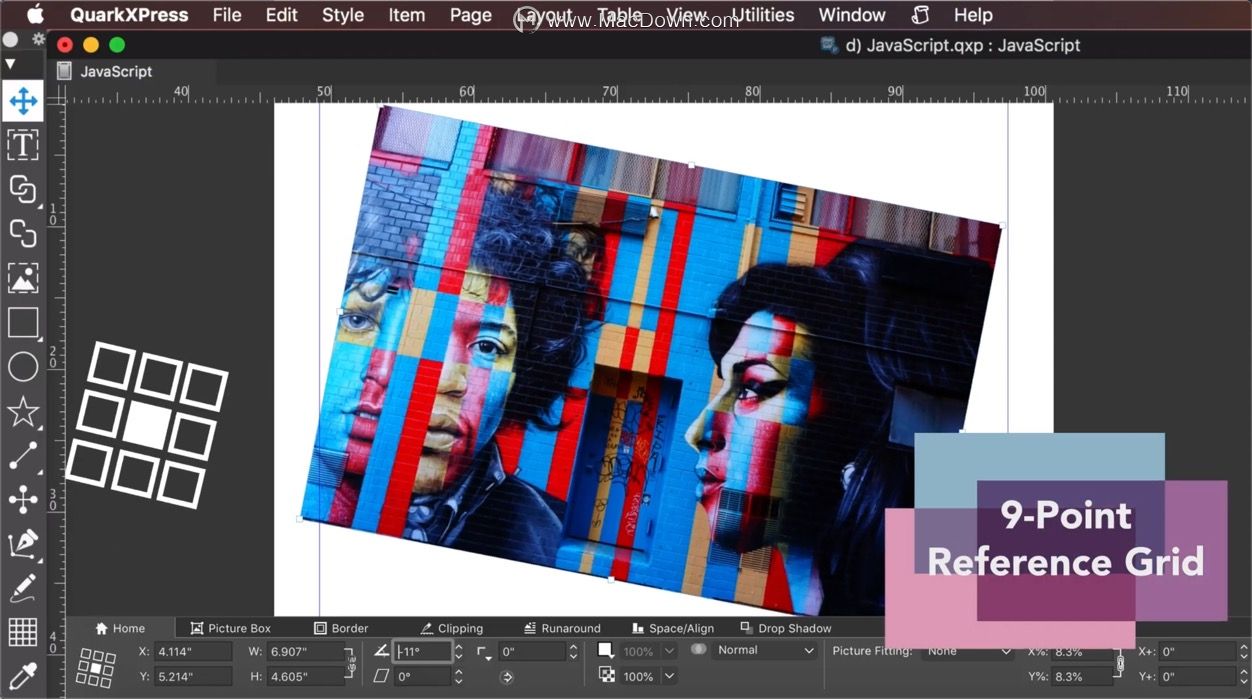
Task: Click the X+ picture offset field
Action: [1197, 651]
